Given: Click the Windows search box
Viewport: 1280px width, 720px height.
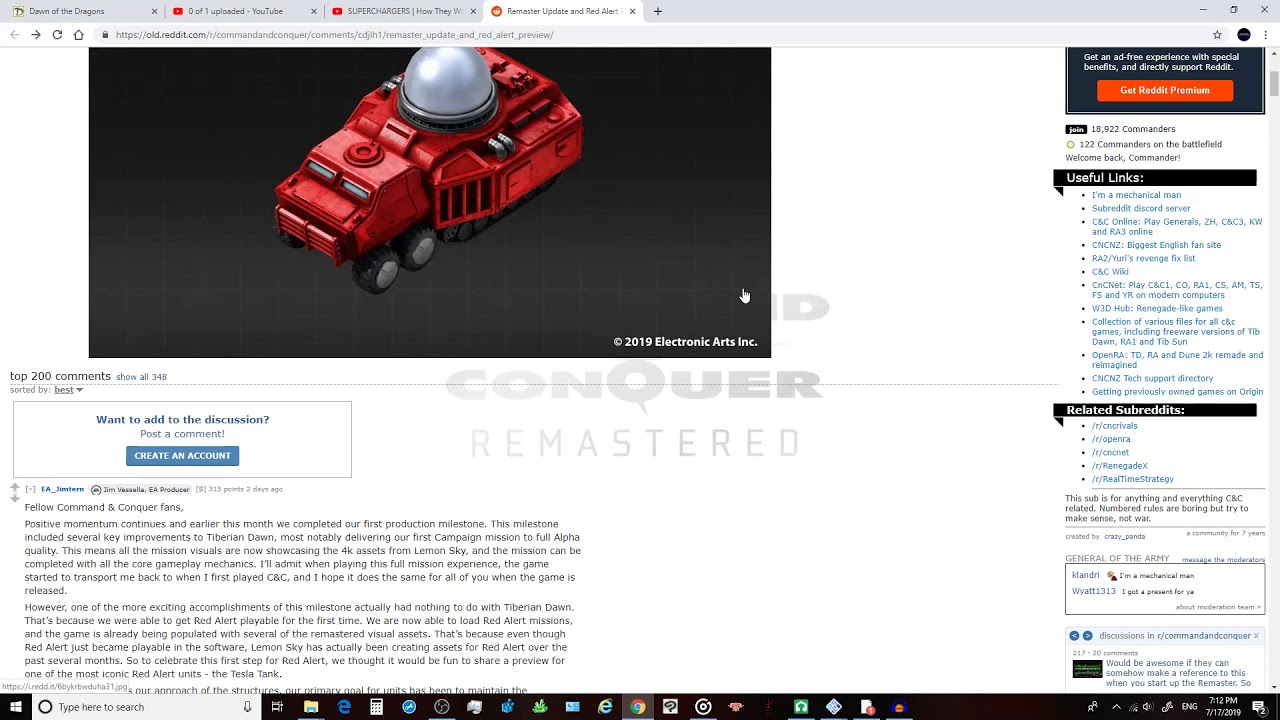Looking at the screenshot, I should pyautogui.click(x=146, y=707).
